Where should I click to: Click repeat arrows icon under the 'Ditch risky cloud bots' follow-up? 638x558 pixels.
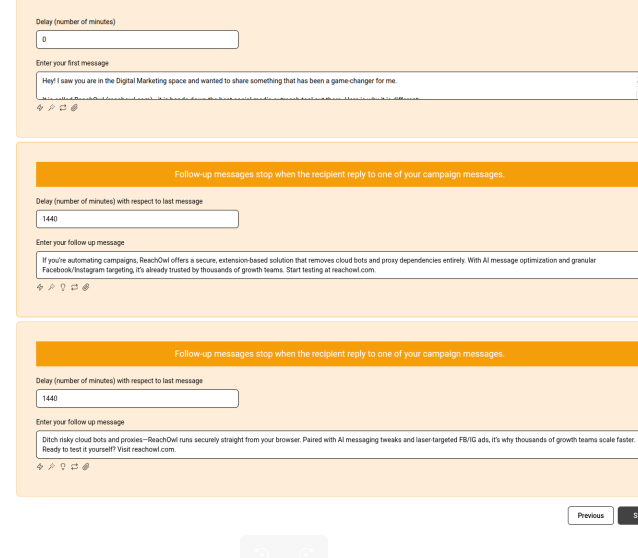74,467
